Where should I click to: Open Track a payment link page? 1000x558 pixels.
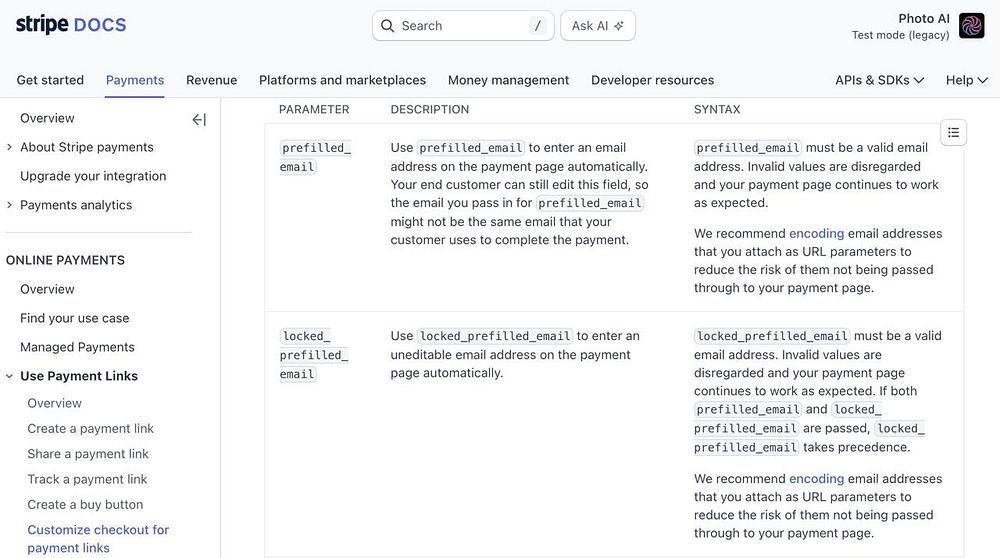point(87,479)
